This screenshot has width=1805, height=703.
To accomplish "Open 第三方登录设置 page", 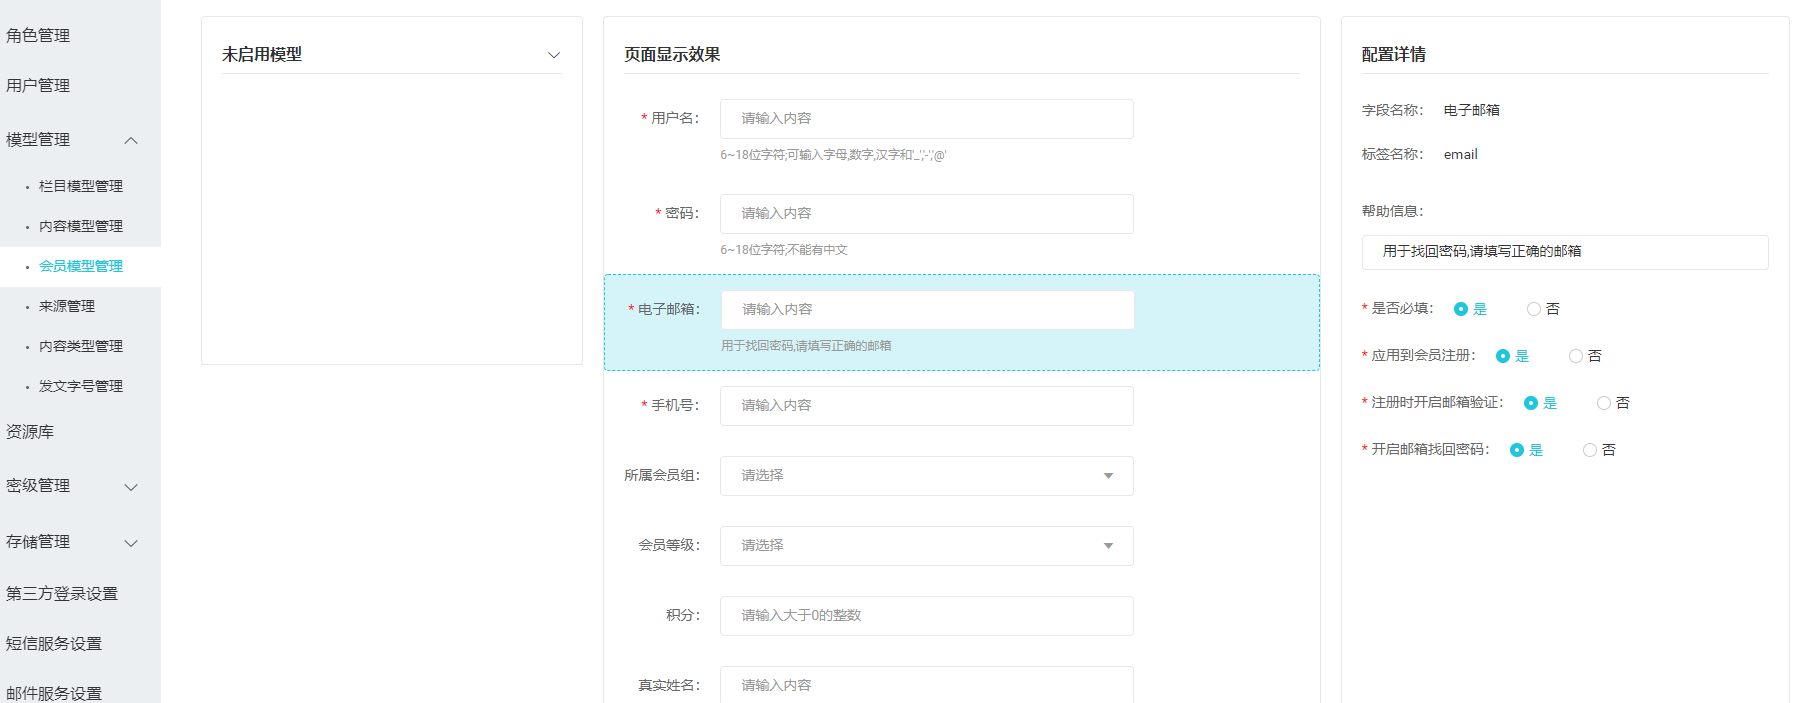I will [62, 594].
